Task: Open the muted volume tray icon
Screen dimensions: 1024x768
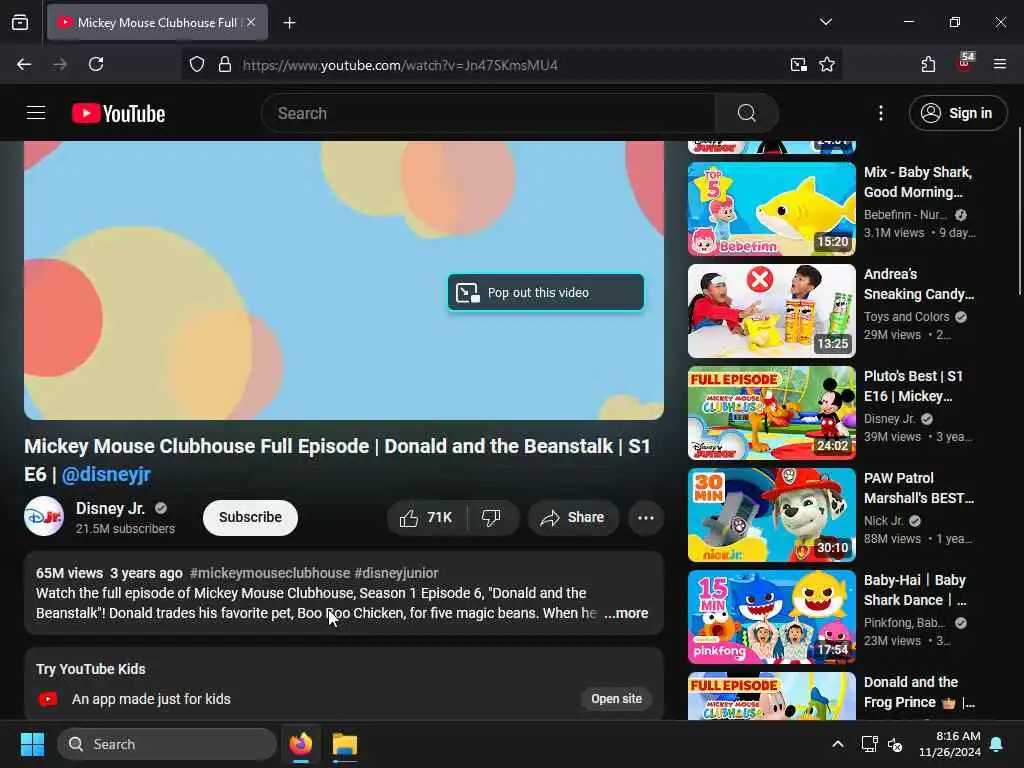Action: coord(895,744)
